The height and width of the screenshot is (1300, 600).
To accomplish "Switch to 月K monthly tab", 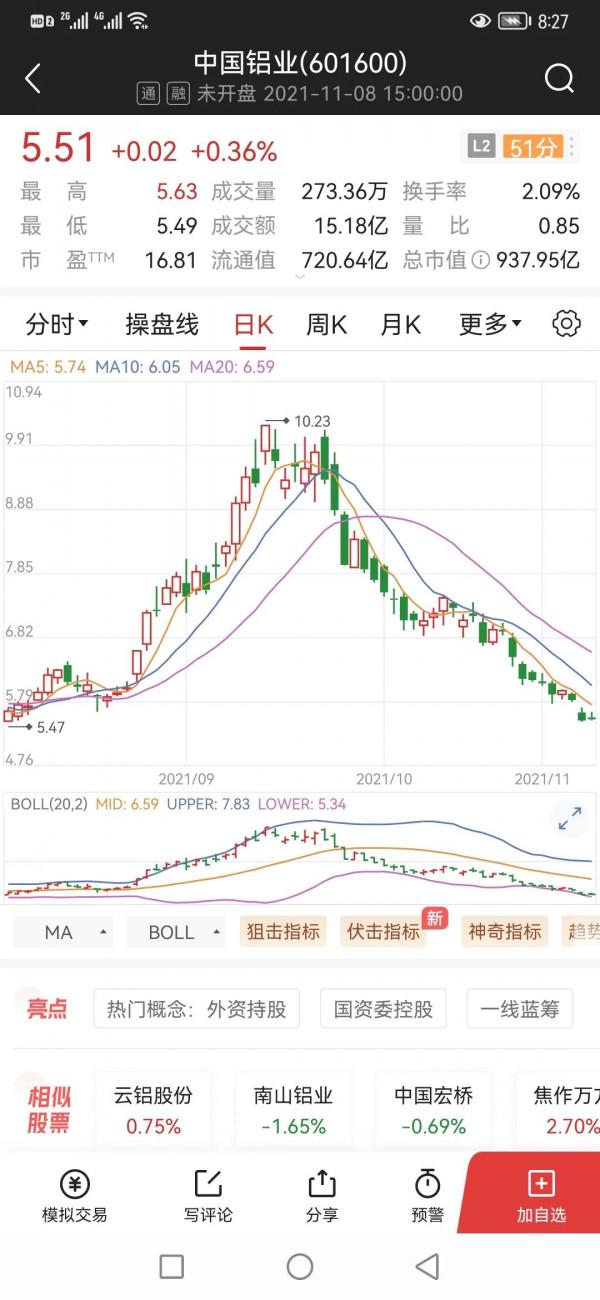I will click(x=400, y=324).
